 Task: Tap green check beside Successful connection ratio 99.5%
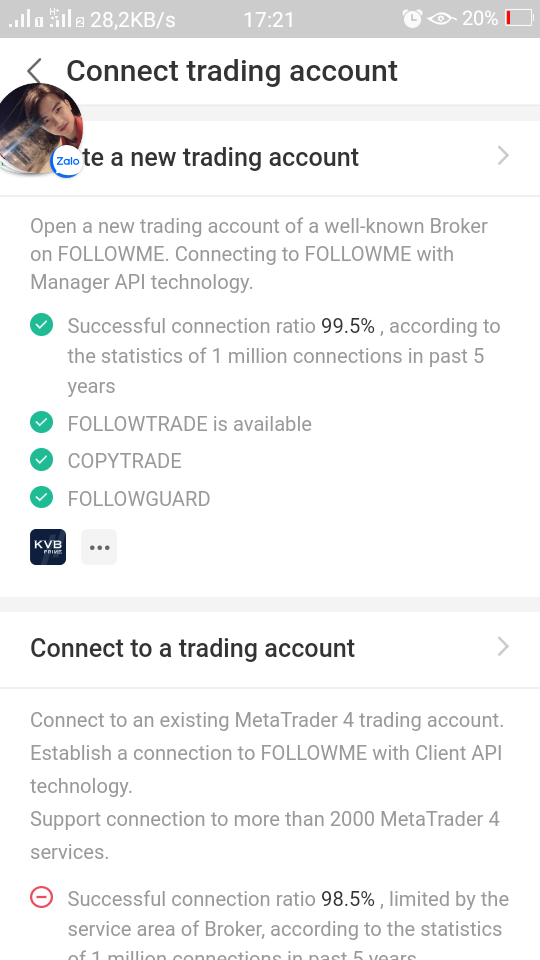click(42, 324)
